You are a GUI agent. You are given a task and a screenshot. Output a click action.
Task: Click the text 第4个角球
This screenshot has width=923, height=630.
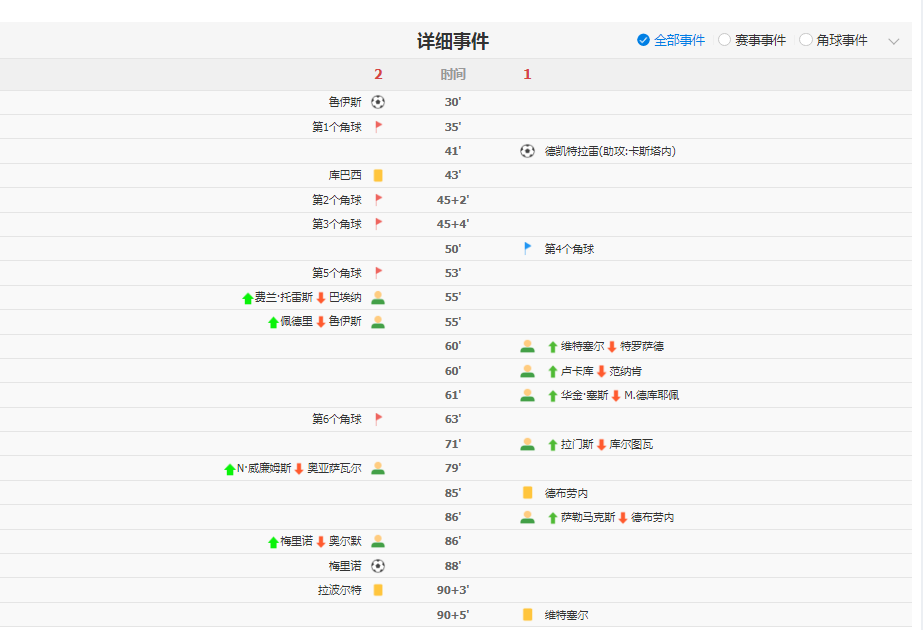pyautogui.click(x=569, y=249)
